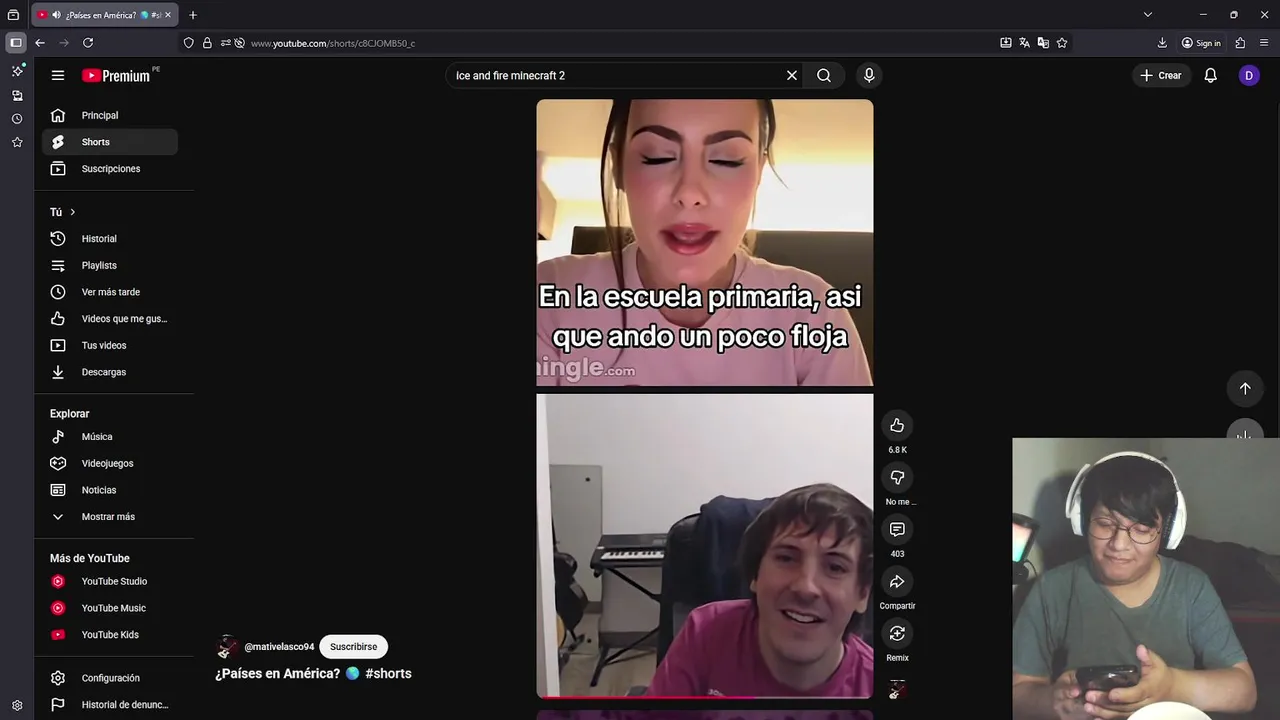Open the @mativelasco94 channel link

point(279,647)
